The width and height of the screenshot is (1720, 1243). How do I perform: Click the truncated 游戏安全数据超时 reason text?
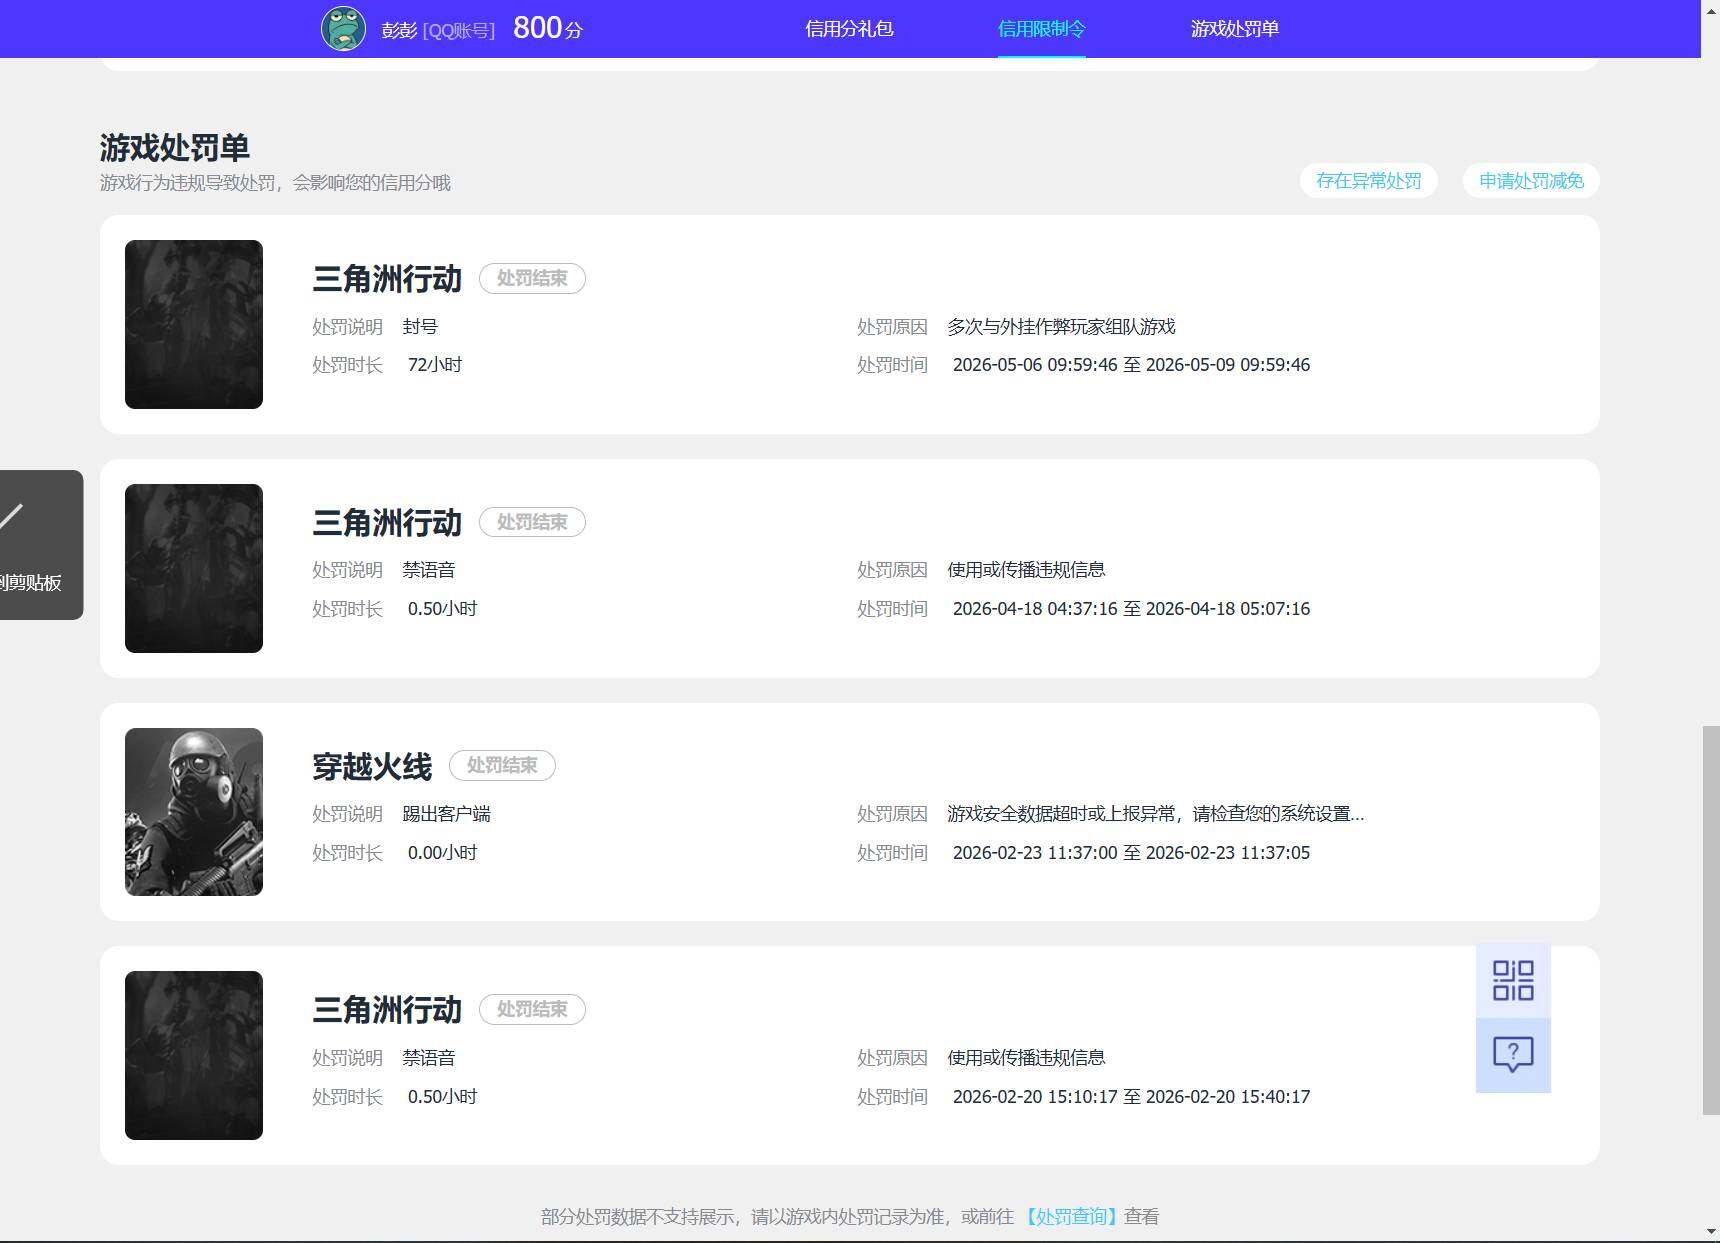(1155, 814)
